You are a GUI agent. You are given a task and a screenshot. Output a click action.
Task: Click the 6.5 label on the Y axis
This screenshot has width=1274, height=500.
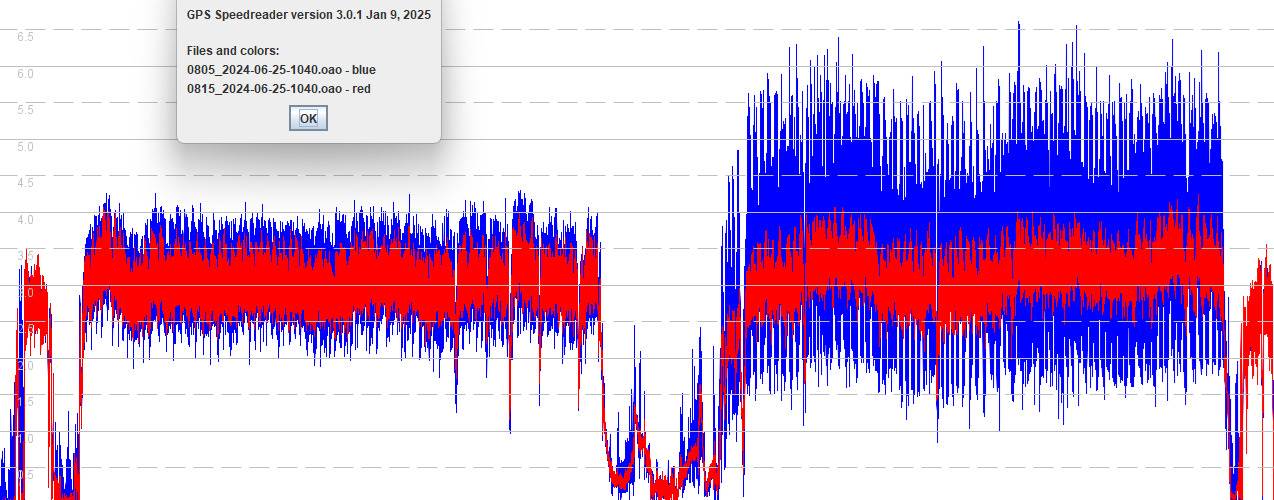click(25, 37)
